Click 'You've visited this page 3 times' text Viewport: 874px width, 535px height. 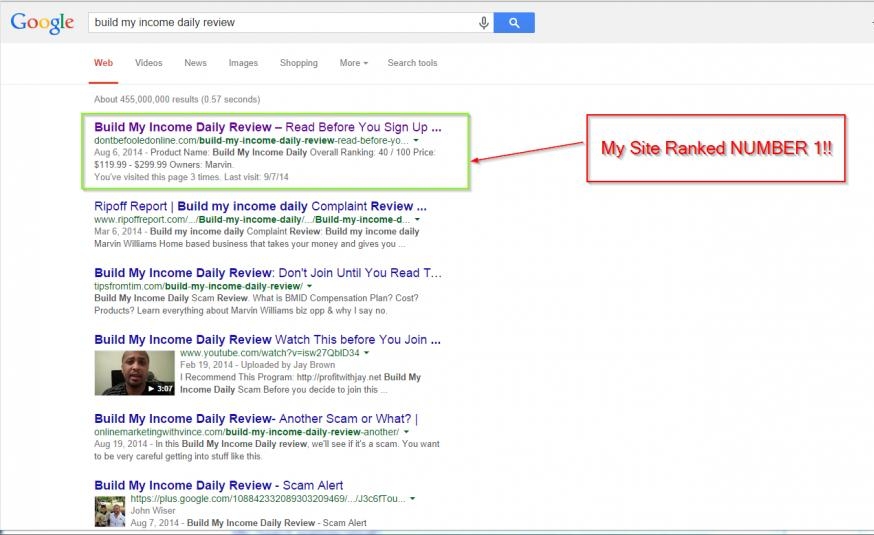tap(191, 177)
